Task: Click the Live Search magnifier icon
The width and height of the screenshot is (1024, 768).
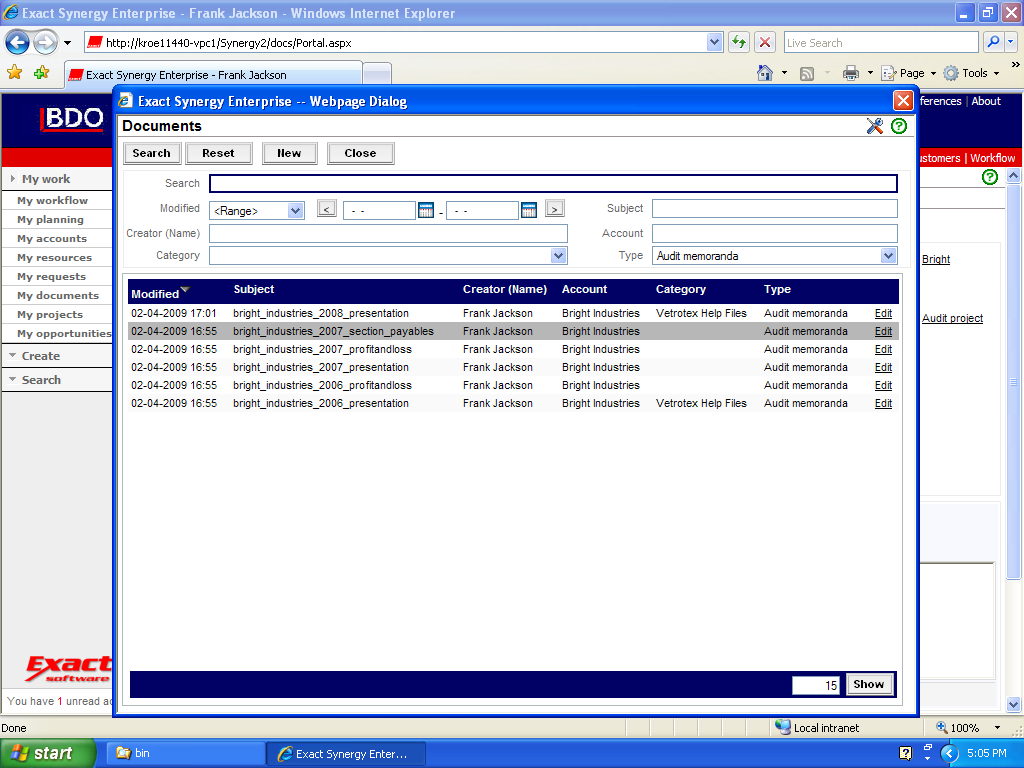Action: pos(993,42)
